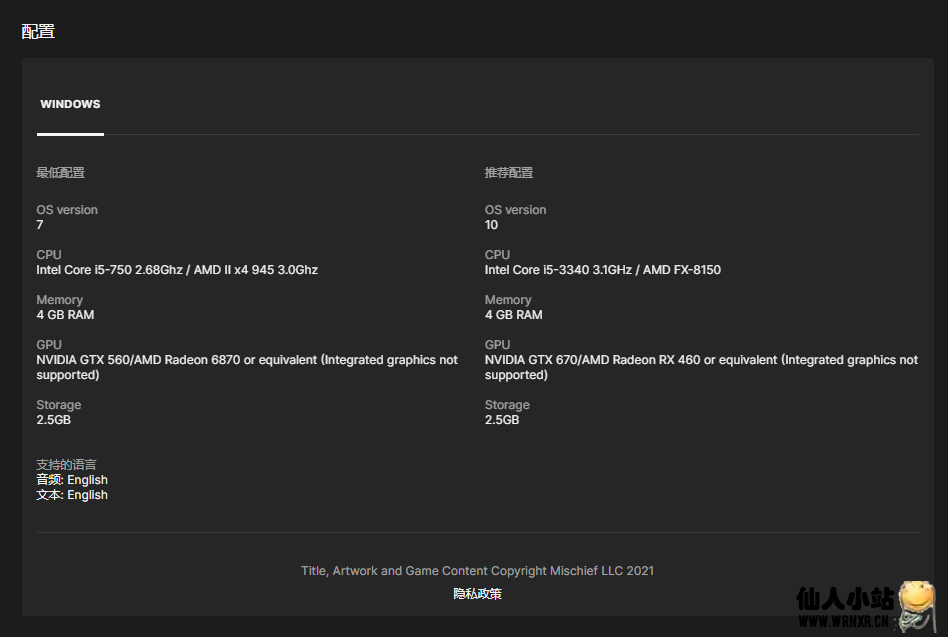Screen dimensions: 948x637
Task: Click the 音频: English language entry
Action: pyautogui.click(x=72, y=480)
